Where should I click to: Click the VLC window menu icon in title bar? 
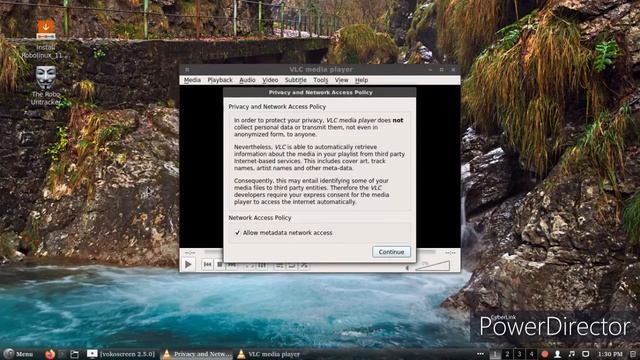[187, 70]
